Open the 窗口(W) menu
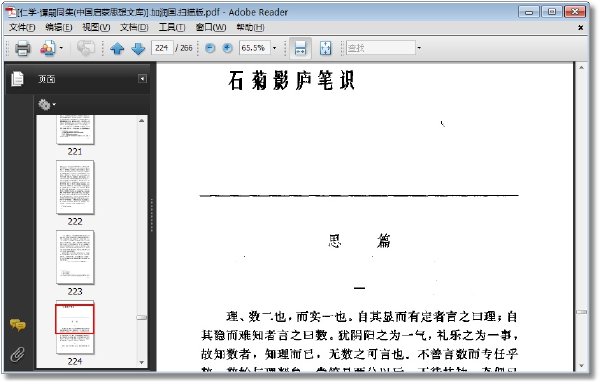Screen dimensions: 600x384 (211, 28)
